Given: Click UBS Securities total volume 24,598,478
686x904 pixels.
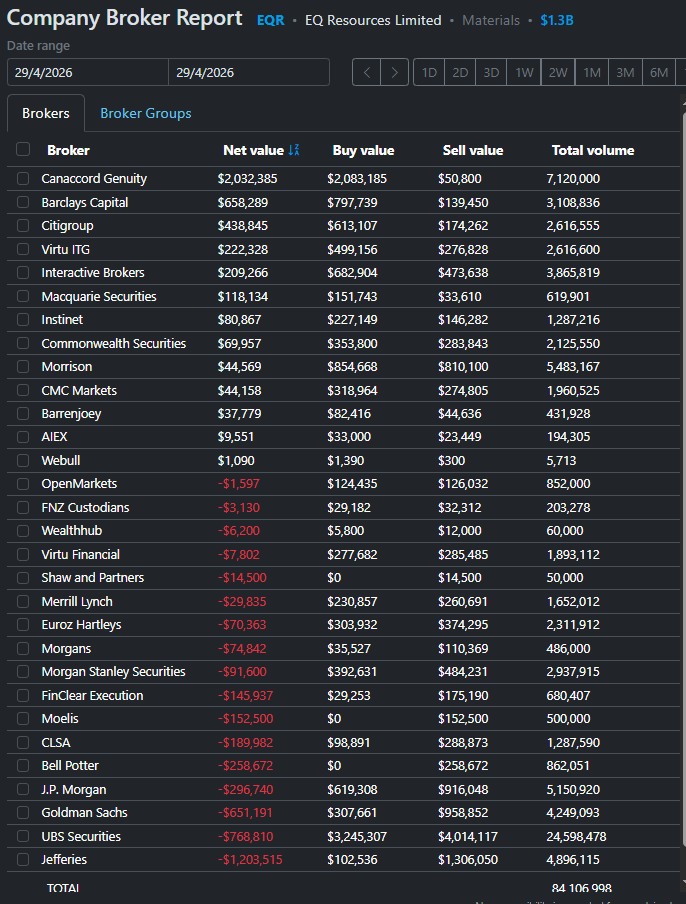Looking at the screenshot, I should [x=576, y=837].
